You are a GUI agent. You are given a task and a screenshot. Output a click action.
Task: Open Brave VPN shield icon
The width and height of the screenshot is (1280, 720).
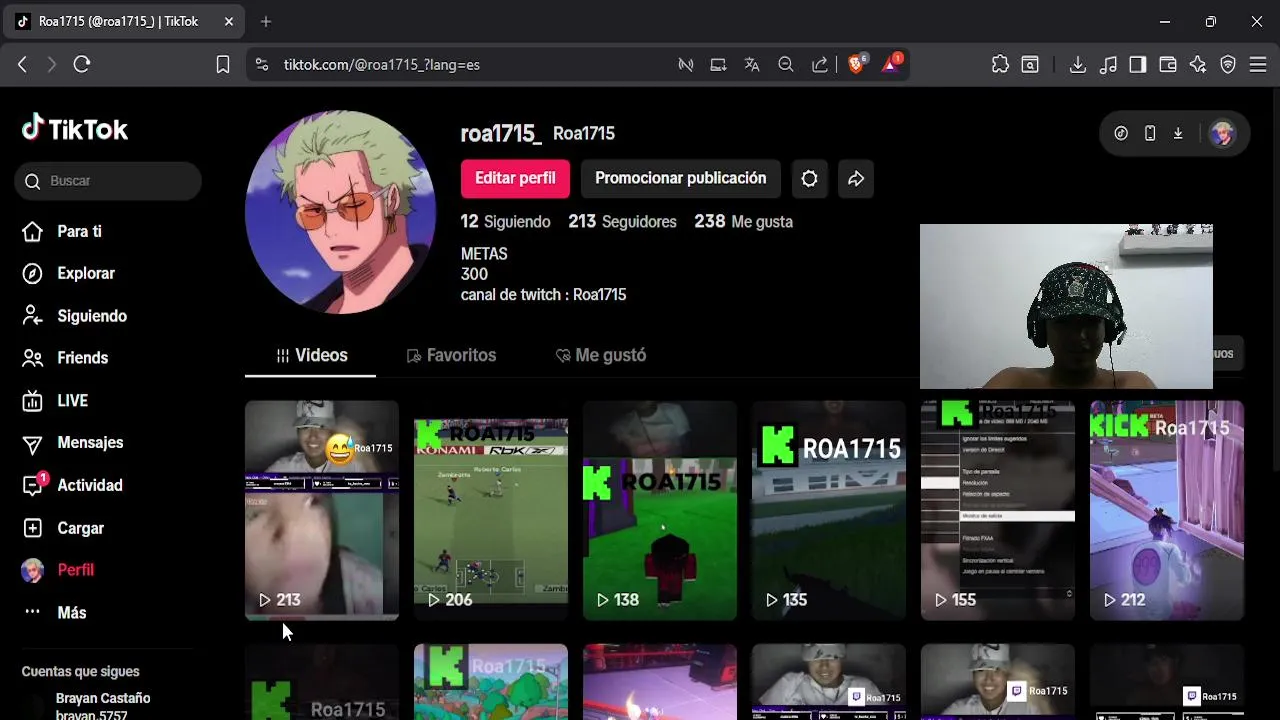(x=1228, y=64)
